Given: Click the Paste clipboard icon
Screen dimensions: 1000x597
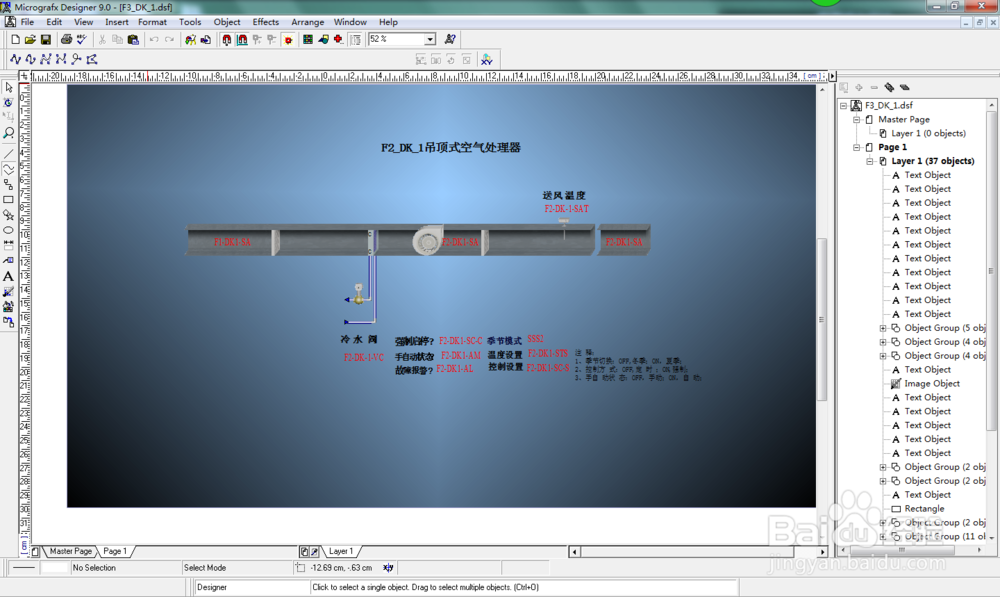Looking at the screenshot, I should 133,40.
